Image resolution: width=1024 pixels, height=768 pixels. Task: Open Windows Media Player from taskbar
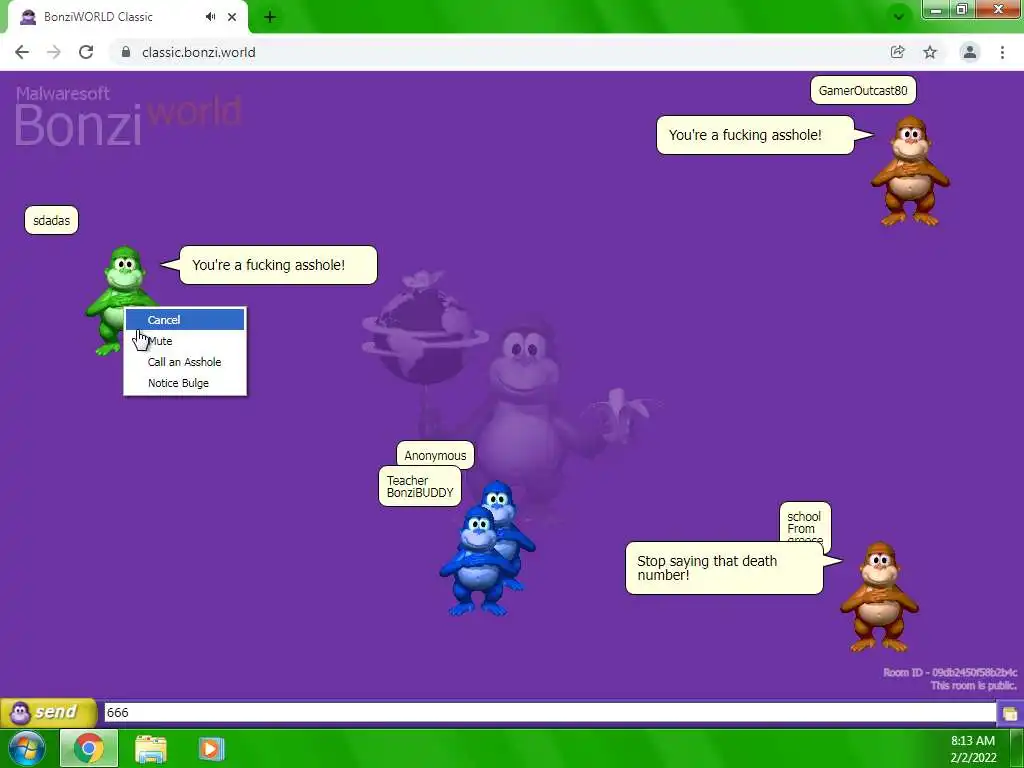(x=211, y=749)
